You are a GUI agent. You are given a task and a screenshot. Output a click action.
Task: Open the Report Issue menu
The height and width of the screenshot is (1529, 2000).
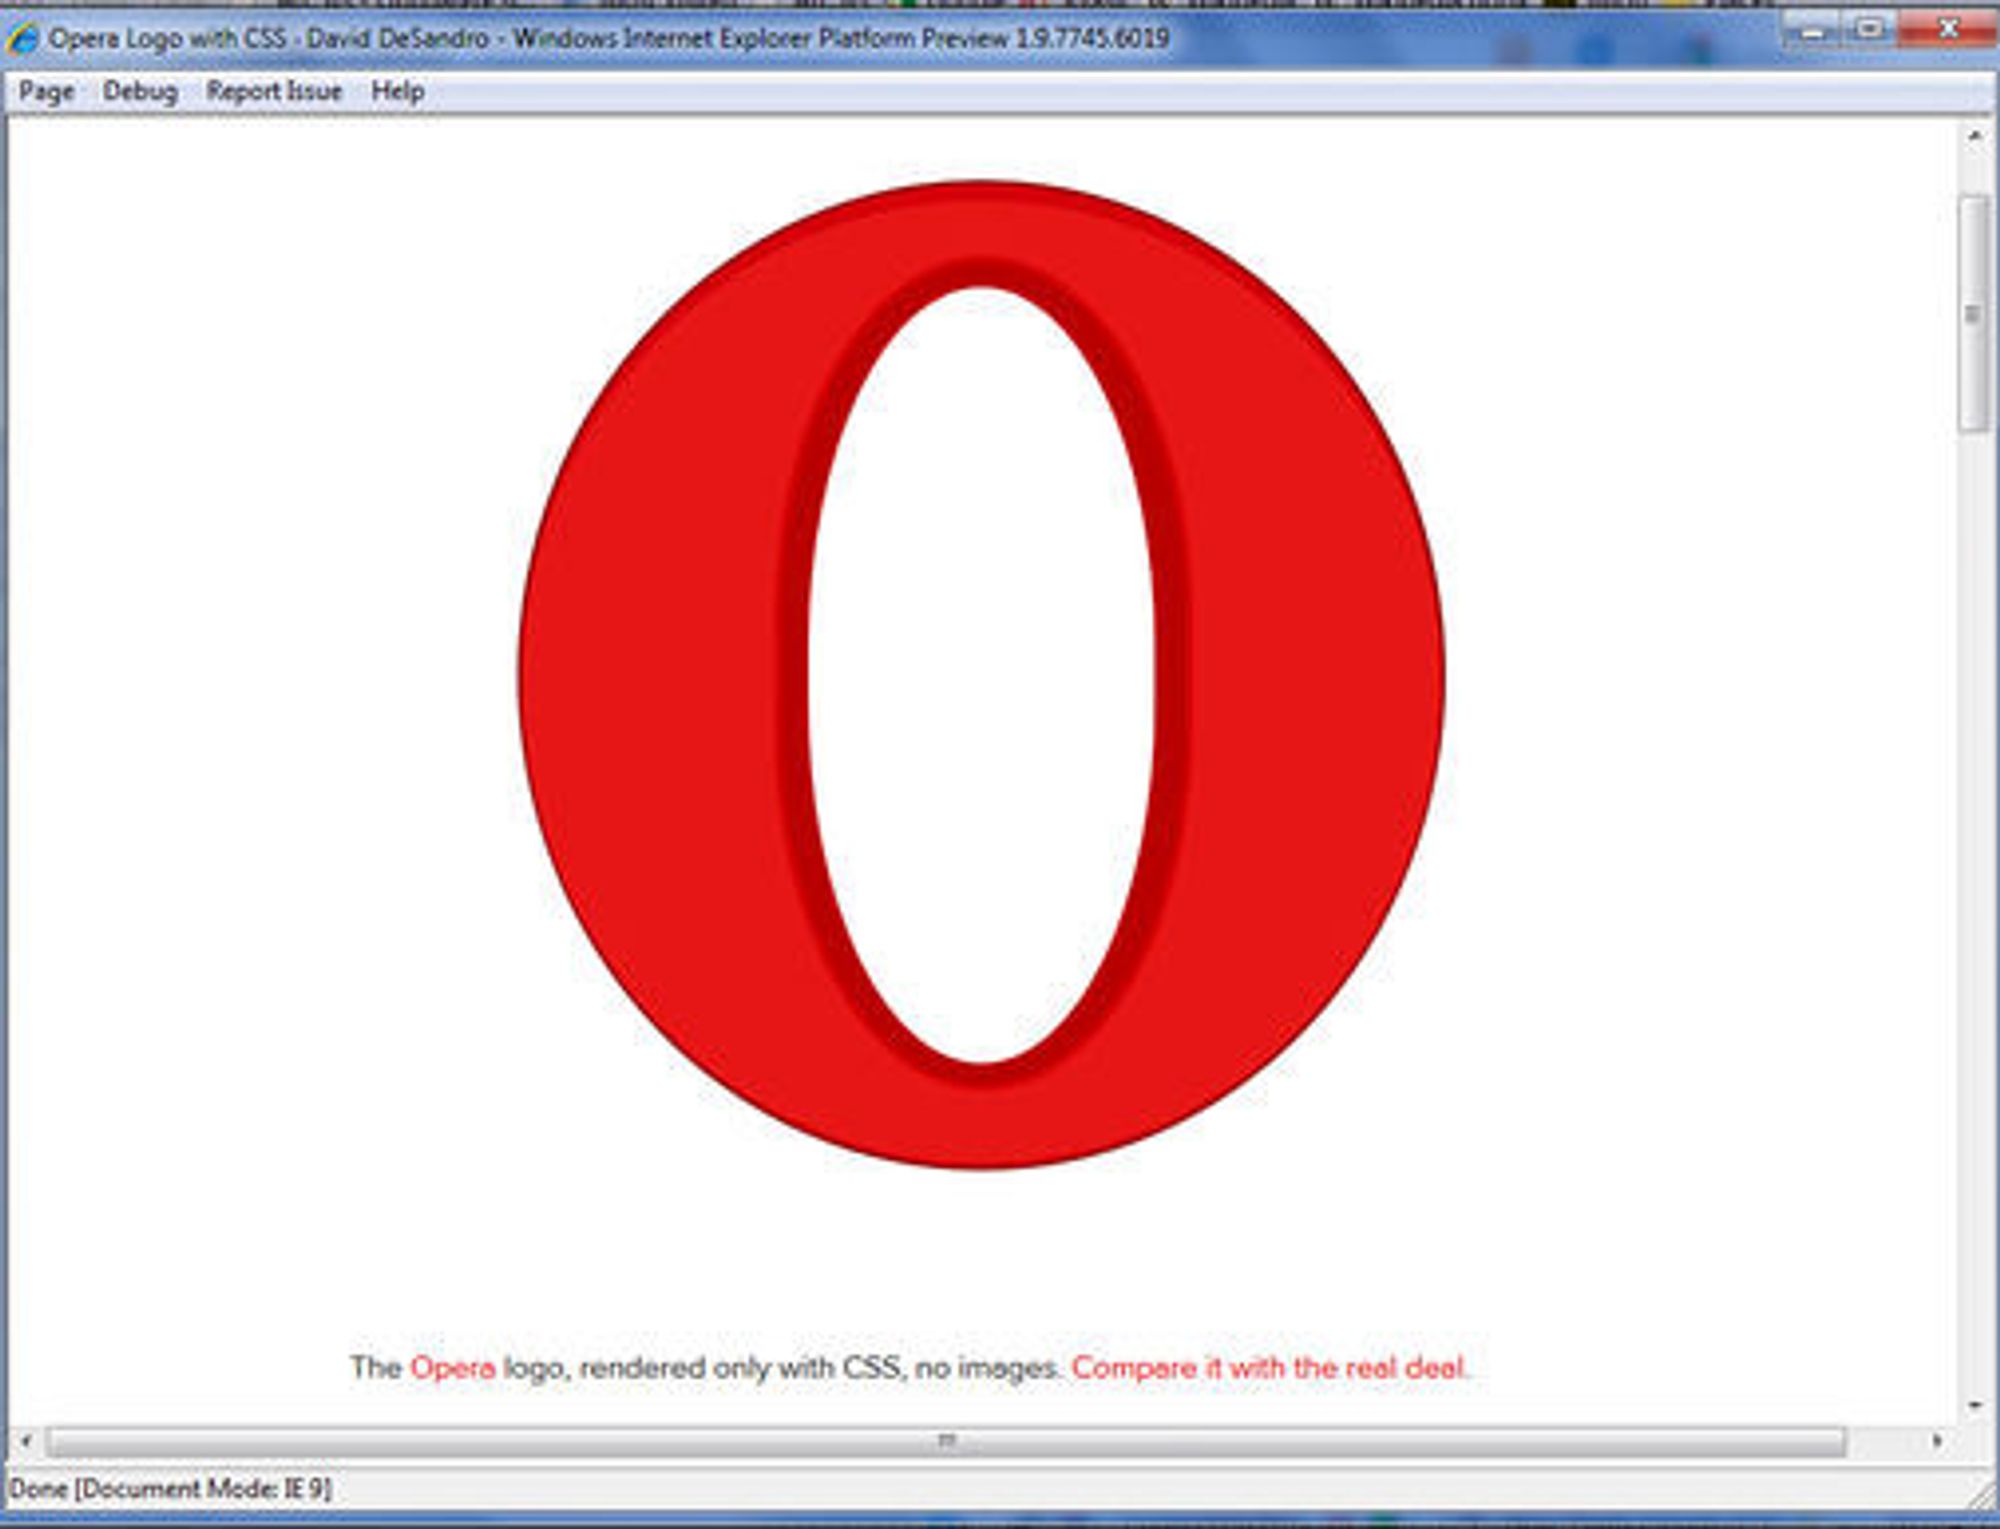(274, 92)
